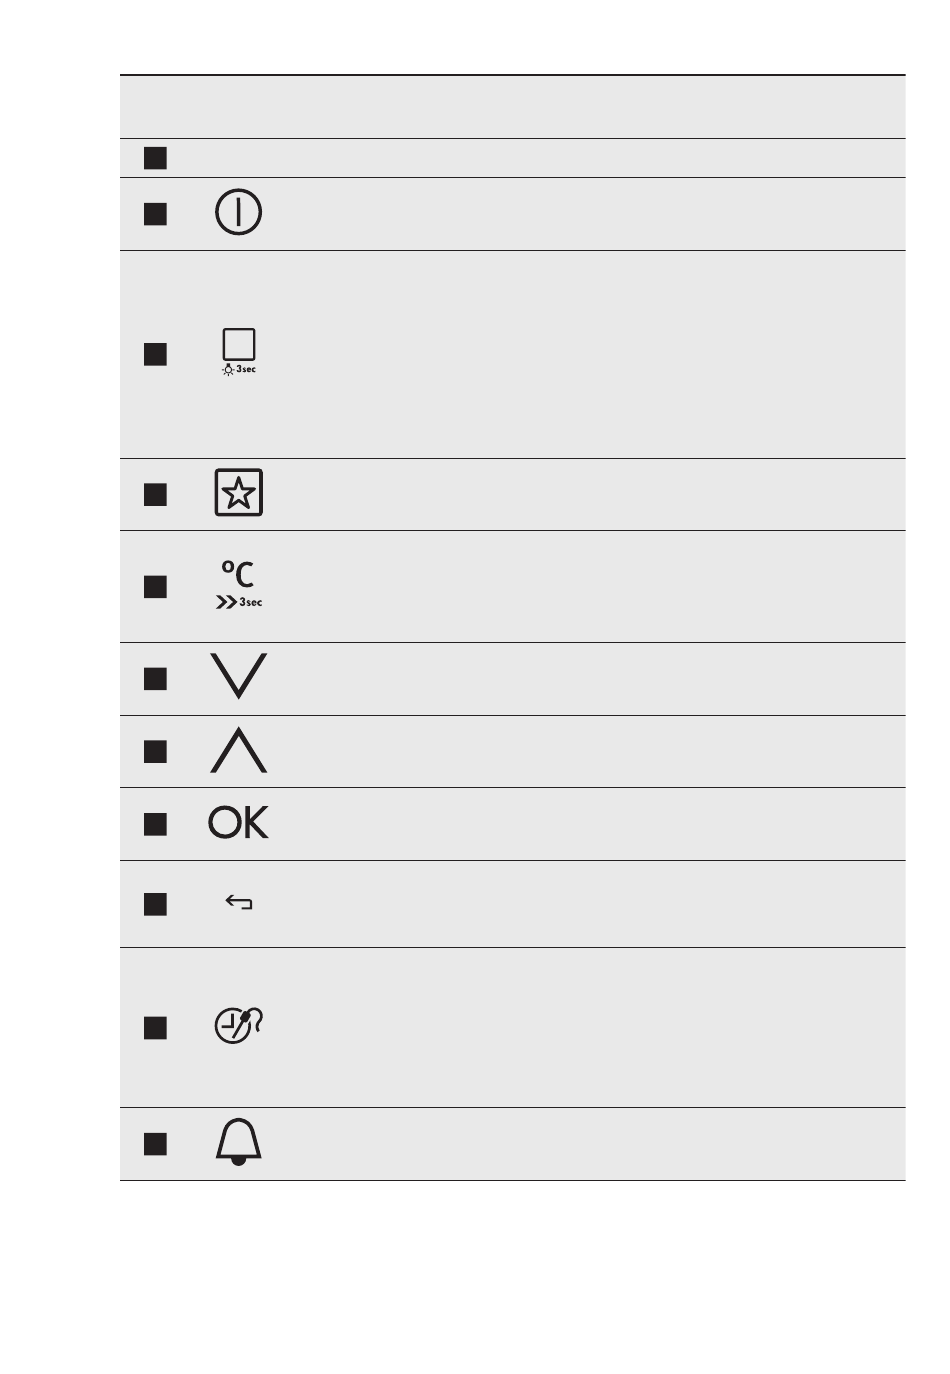Click the black square beside the bell icon
Image resolution: width=950 pixels, height=1374 pixels.
(x=155, y=1144)
